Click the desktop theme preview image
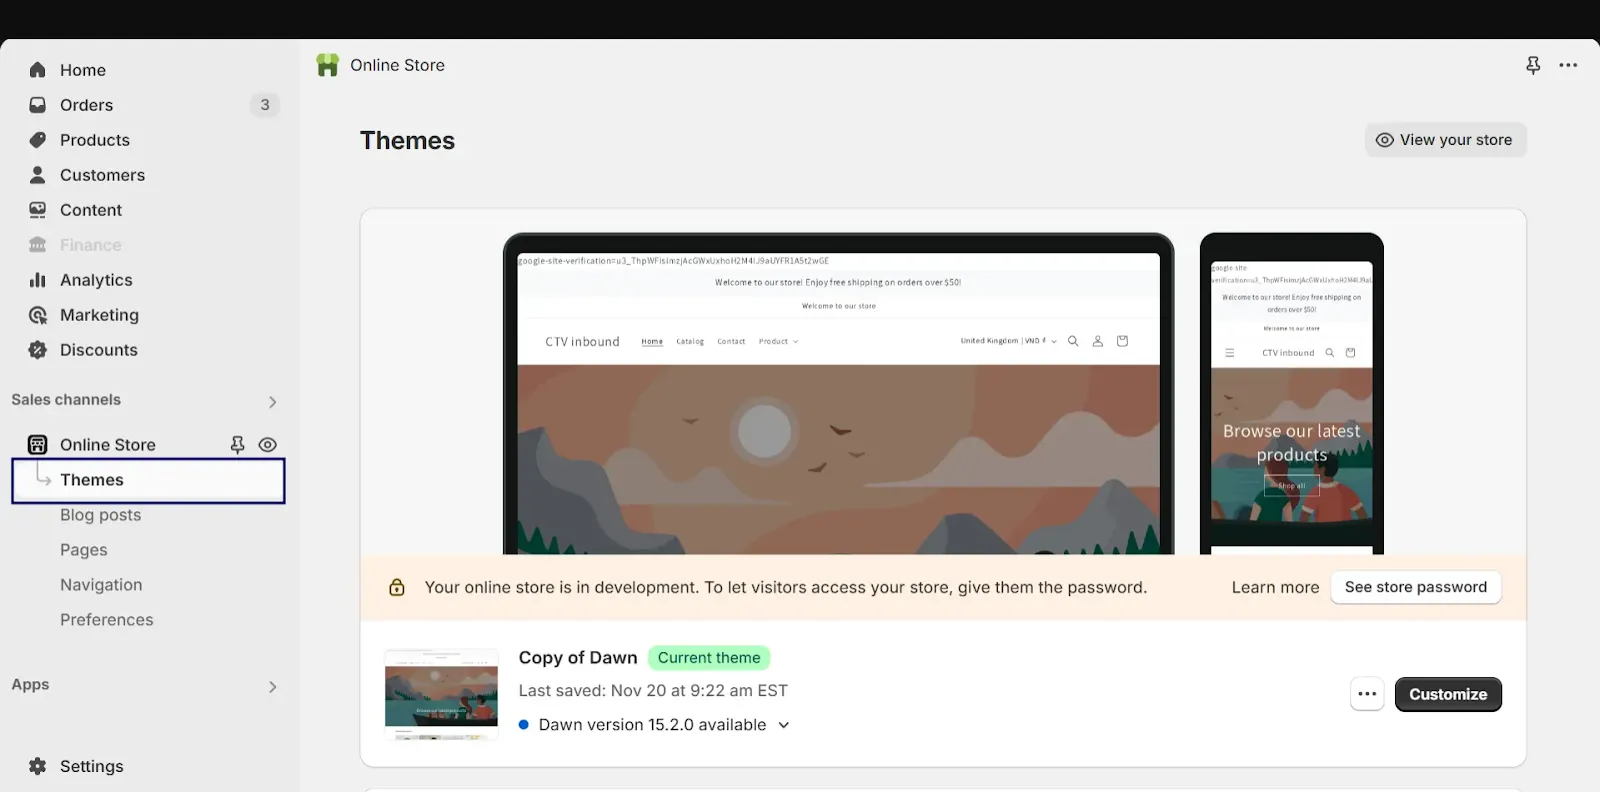 [x=838, y=394]
